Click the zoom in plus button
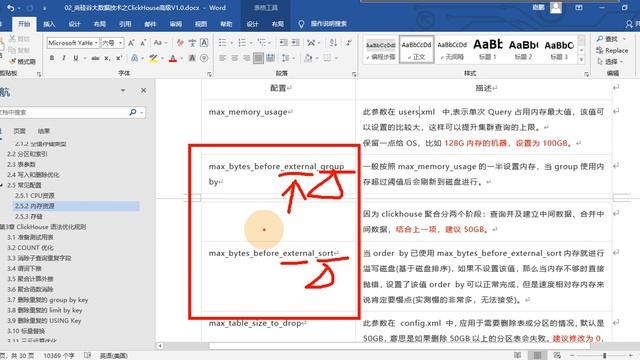Viewport: 640px width, 360px height. [x=631, y=356]
